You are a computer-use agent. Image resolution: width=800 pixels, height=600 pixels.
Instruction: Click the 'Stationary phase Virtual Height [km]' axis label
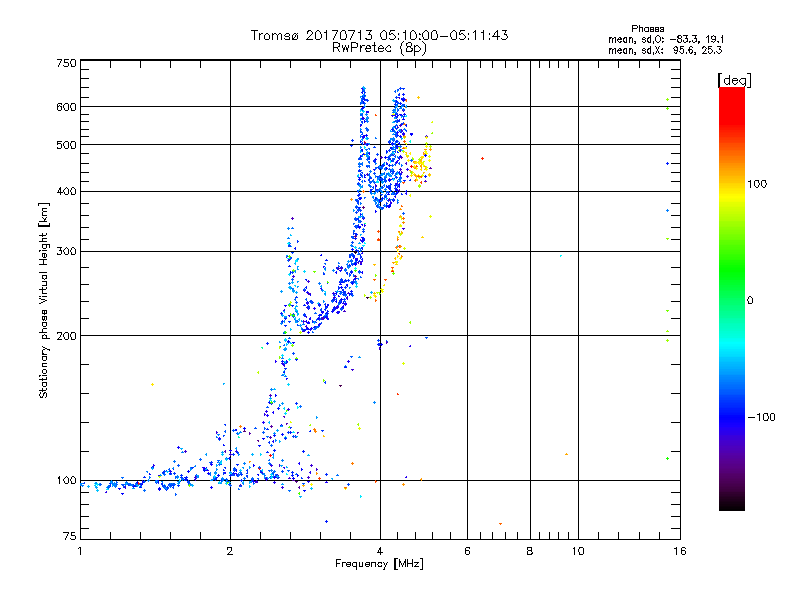pyautogui.click(x=44, y=300)
